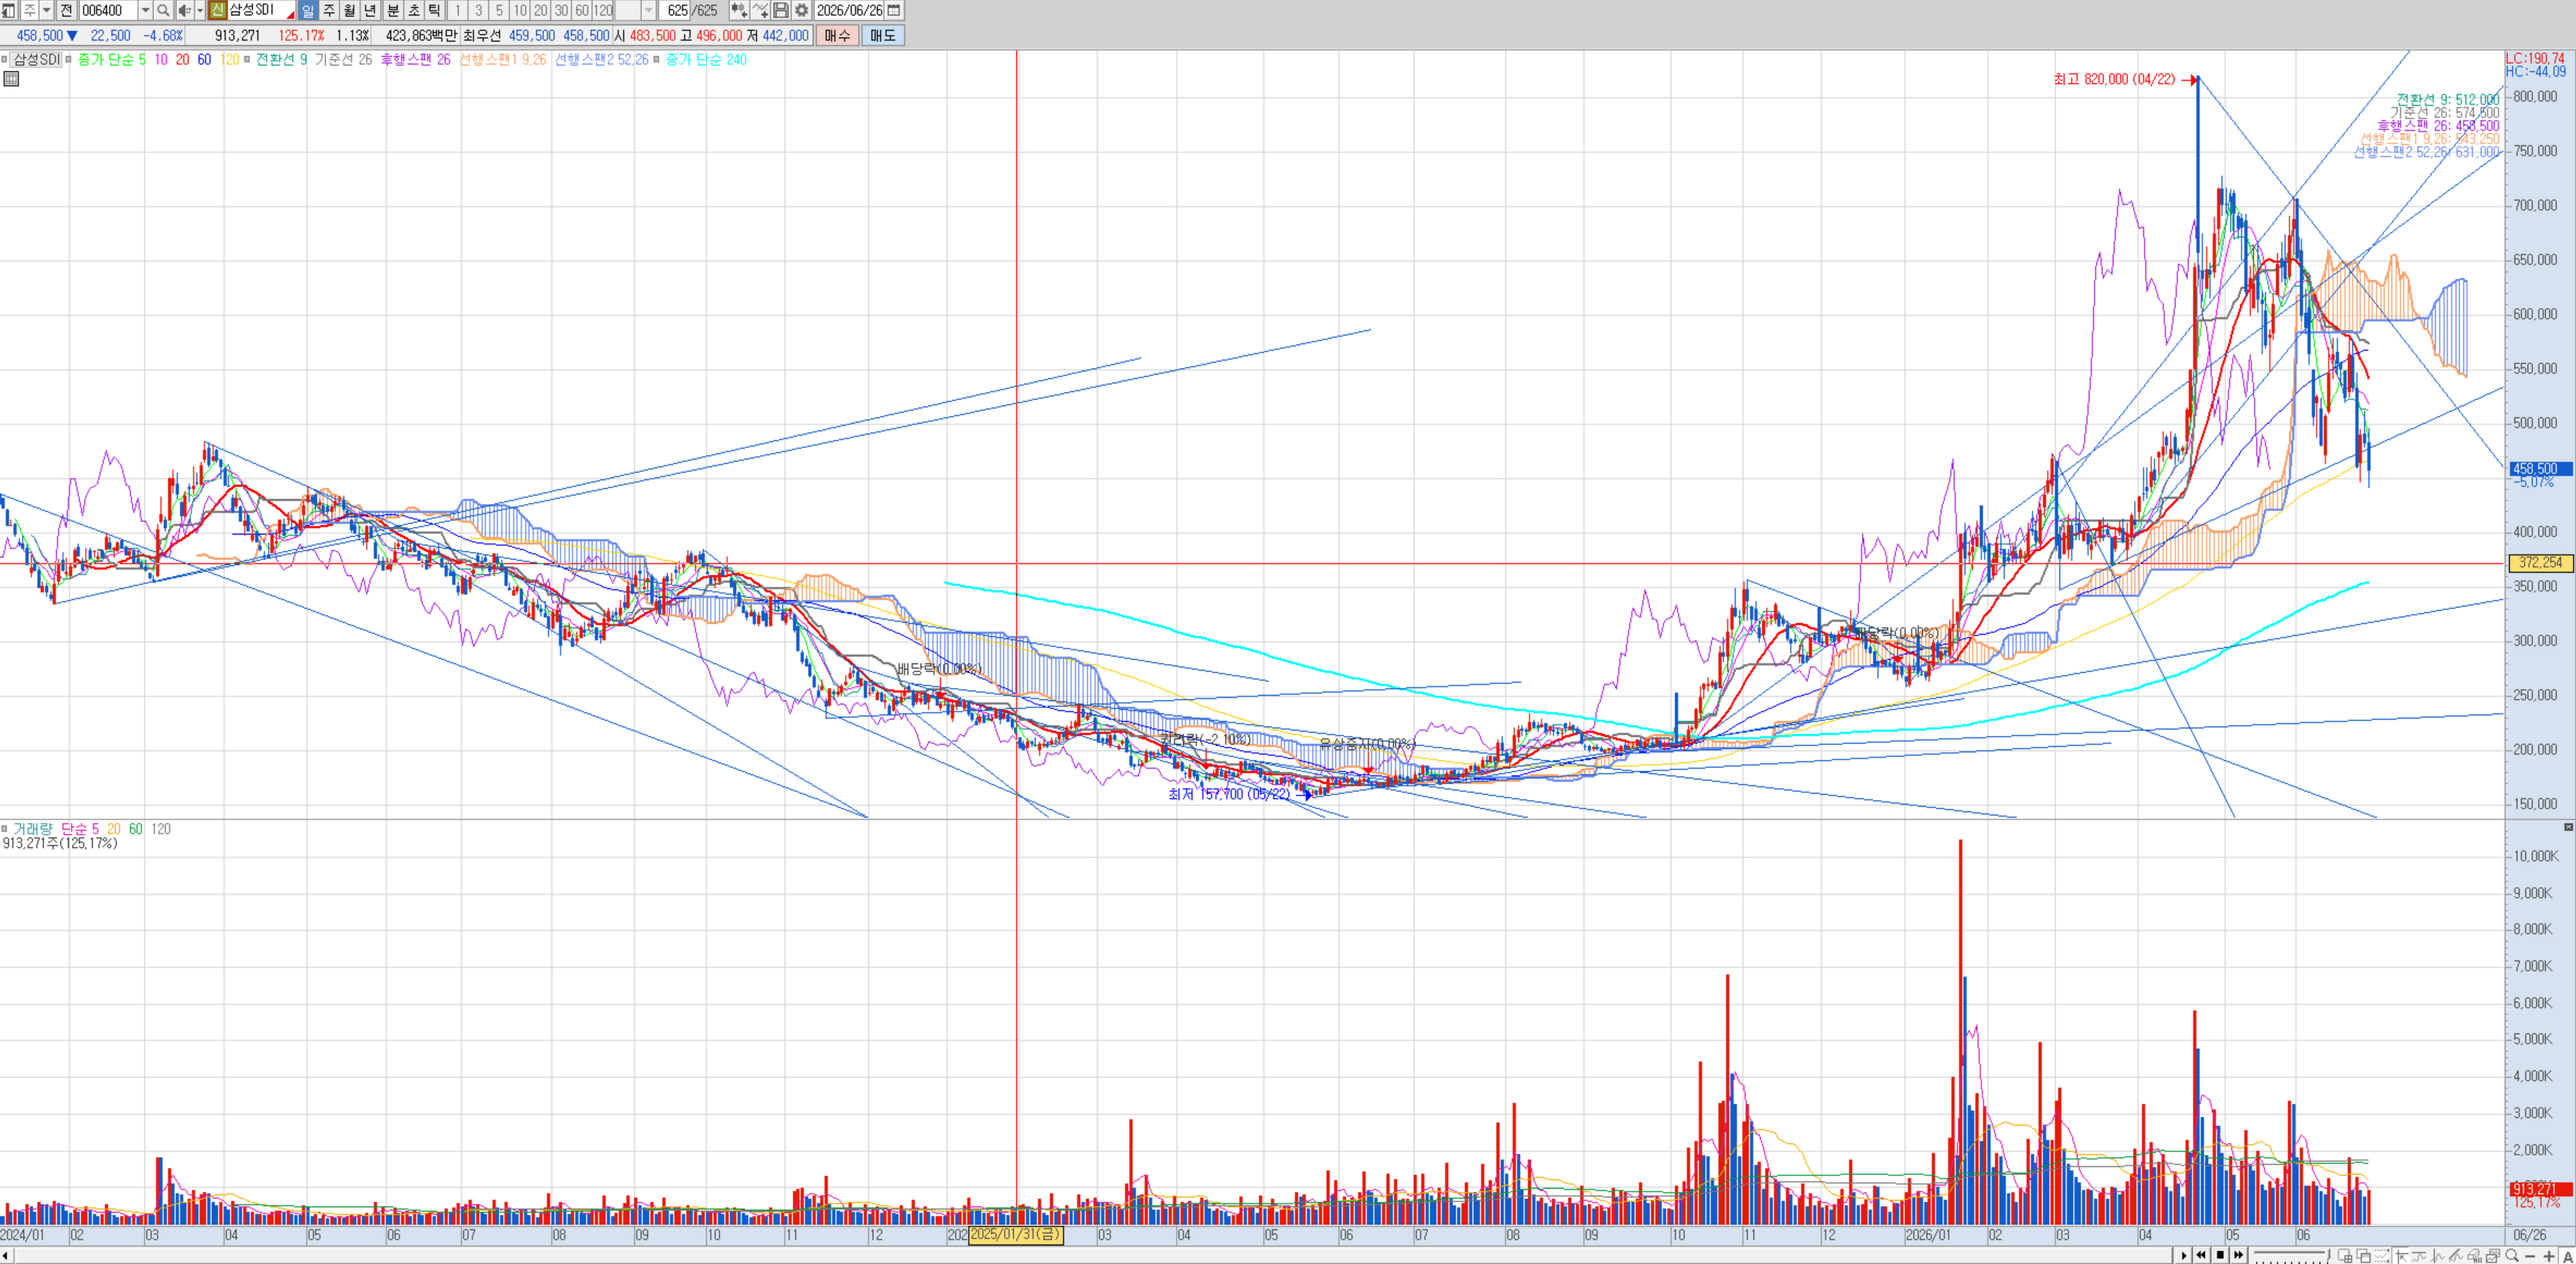
Task: Switch to 초 second period
Action: [x=414, y=10]
